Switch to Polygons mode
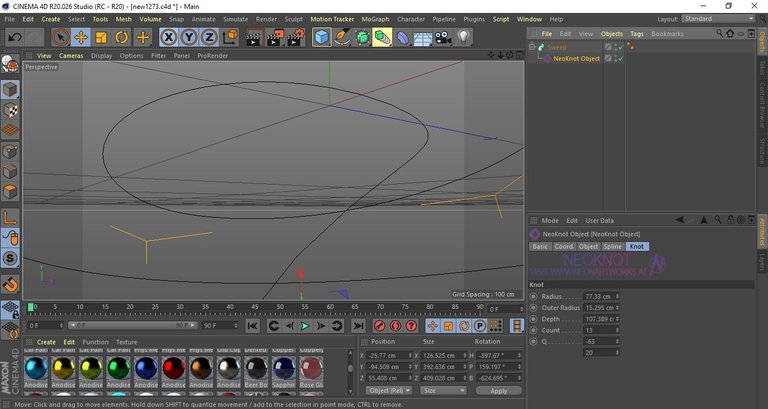768x409 pixels. click(10, 192)
